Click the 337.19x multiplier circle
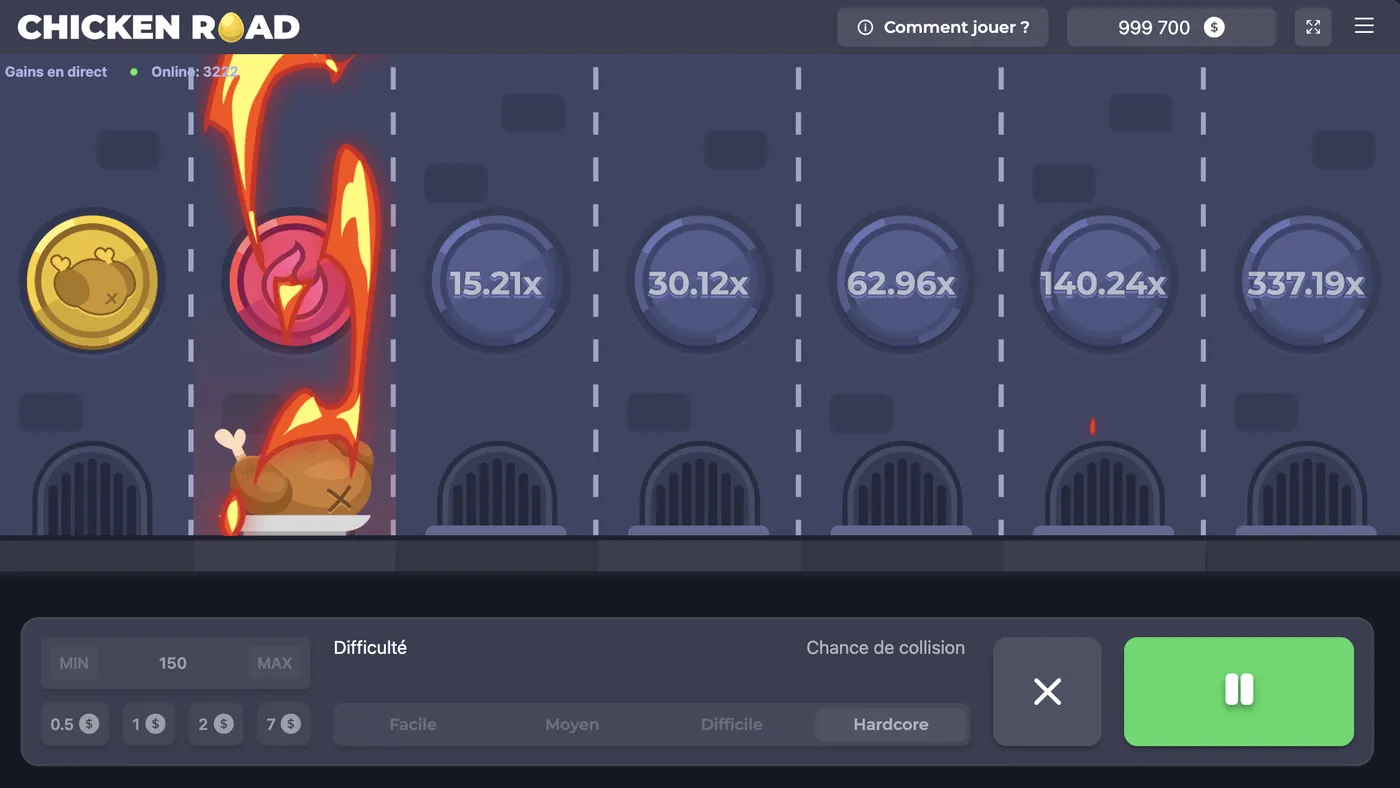Screen dimensions: 1400x788 (x=1308, y=282)
